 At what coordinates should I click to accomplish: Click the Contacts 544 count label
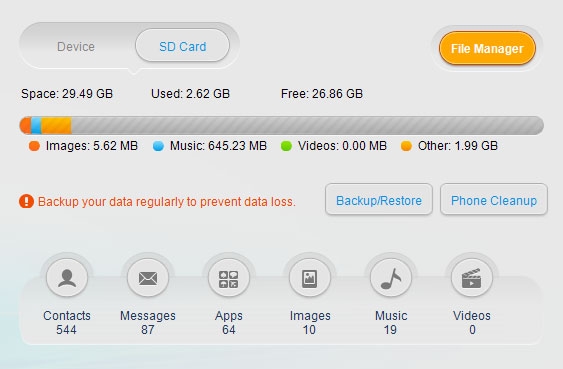coord(66,329)
